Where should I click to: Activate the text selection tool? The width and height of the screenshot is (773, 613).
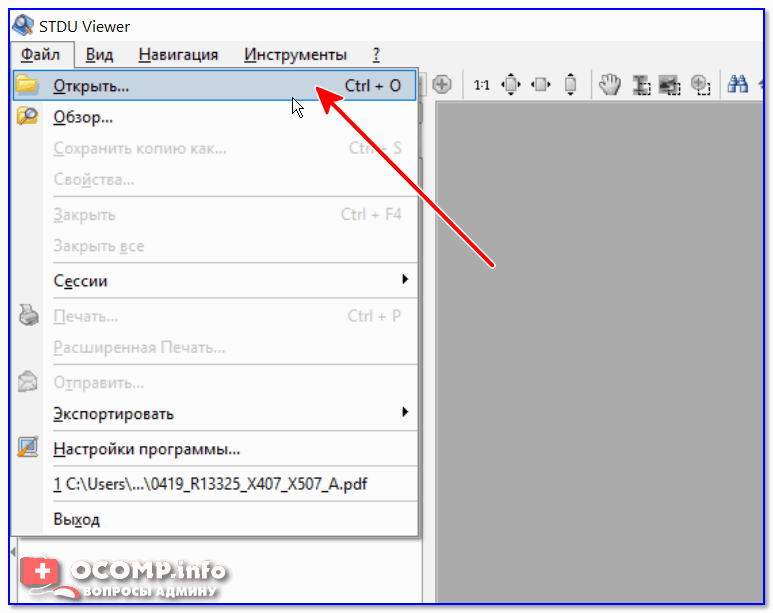coord(641,85)
